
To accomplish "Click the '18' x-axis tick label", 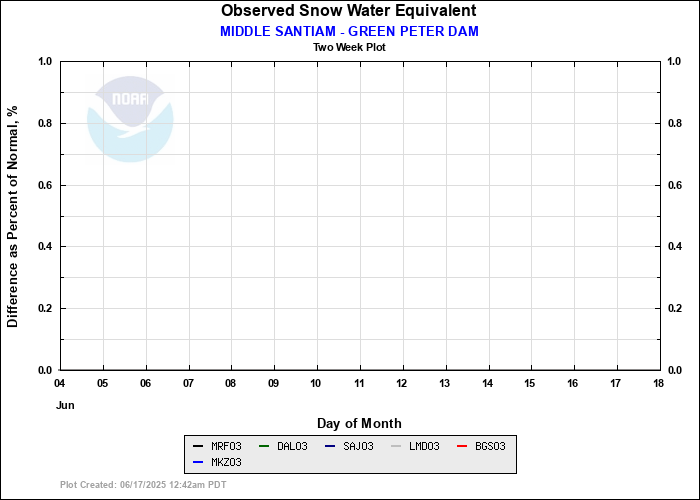I will pos(658,383).
